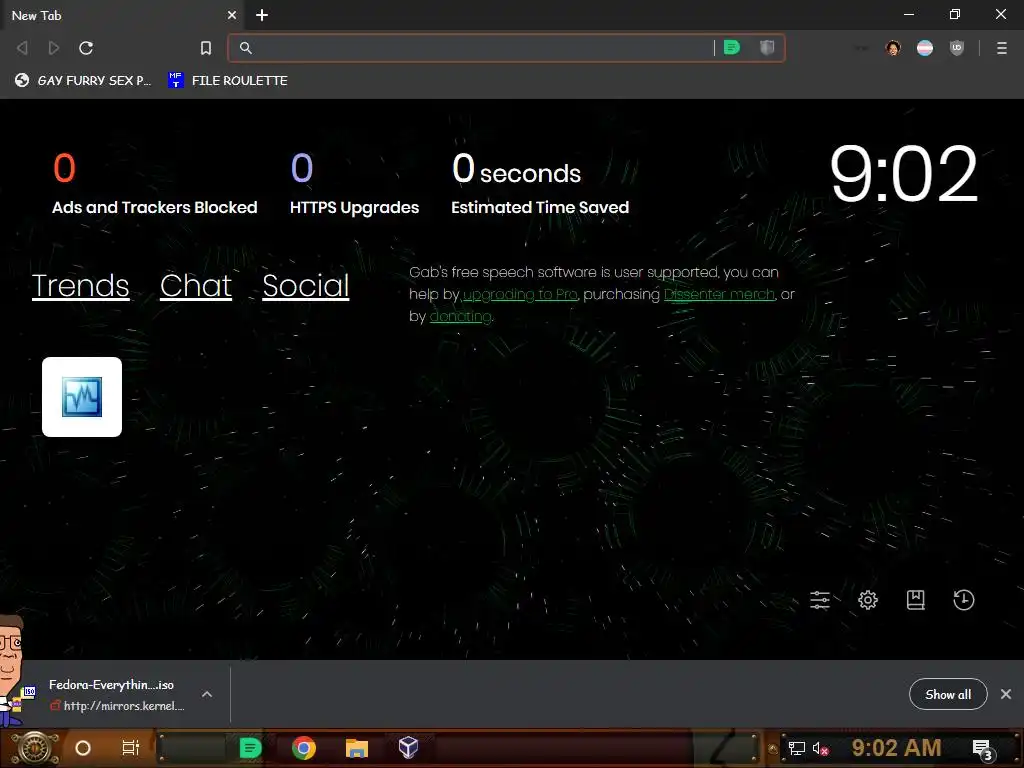Viewport: 1024px width, 768px height.
Task: Follow the Dissenter merch link
Action: 719,295
